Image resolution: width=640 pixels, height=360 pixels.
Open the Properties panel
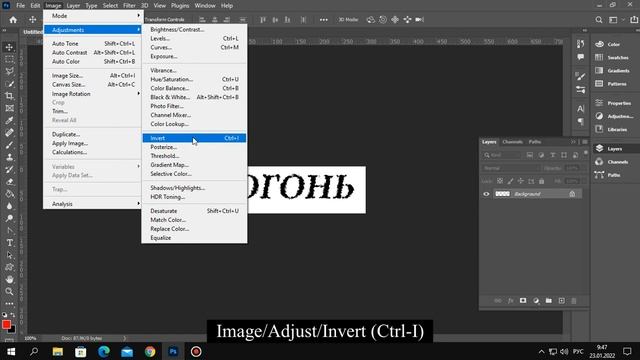(x=613, y=103)
